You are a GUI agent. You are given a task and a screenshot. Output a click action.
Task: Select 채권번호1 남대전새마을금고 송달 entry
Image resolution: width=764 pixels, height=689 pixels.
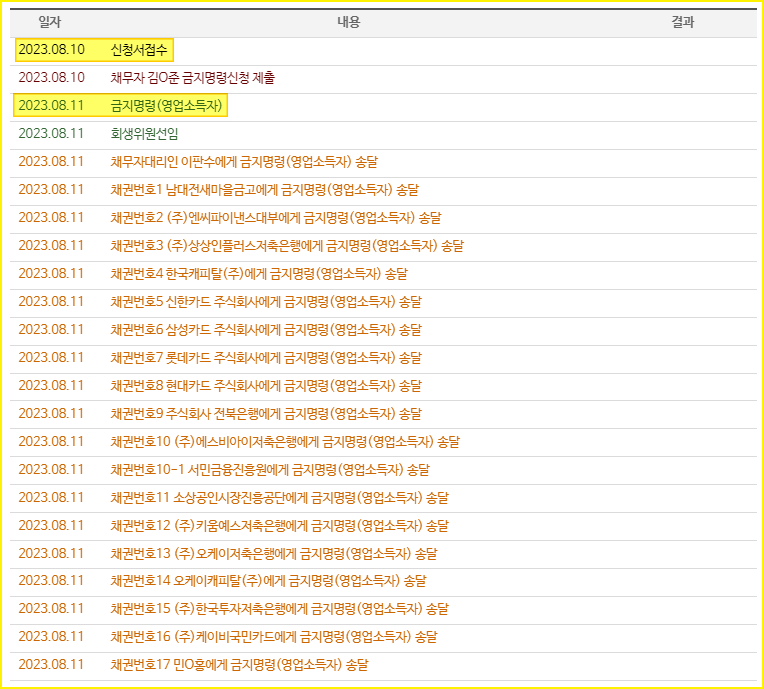(265, 190)
